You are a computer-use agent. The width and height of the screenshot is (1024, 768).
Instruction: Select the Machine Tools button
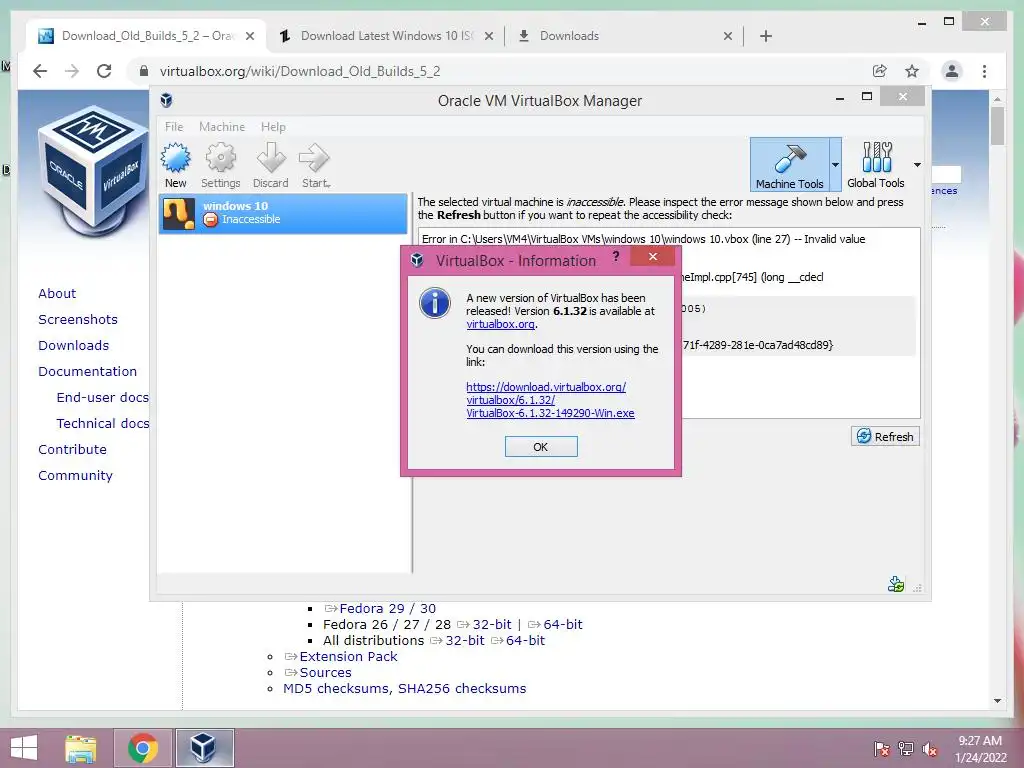(789, 165)
